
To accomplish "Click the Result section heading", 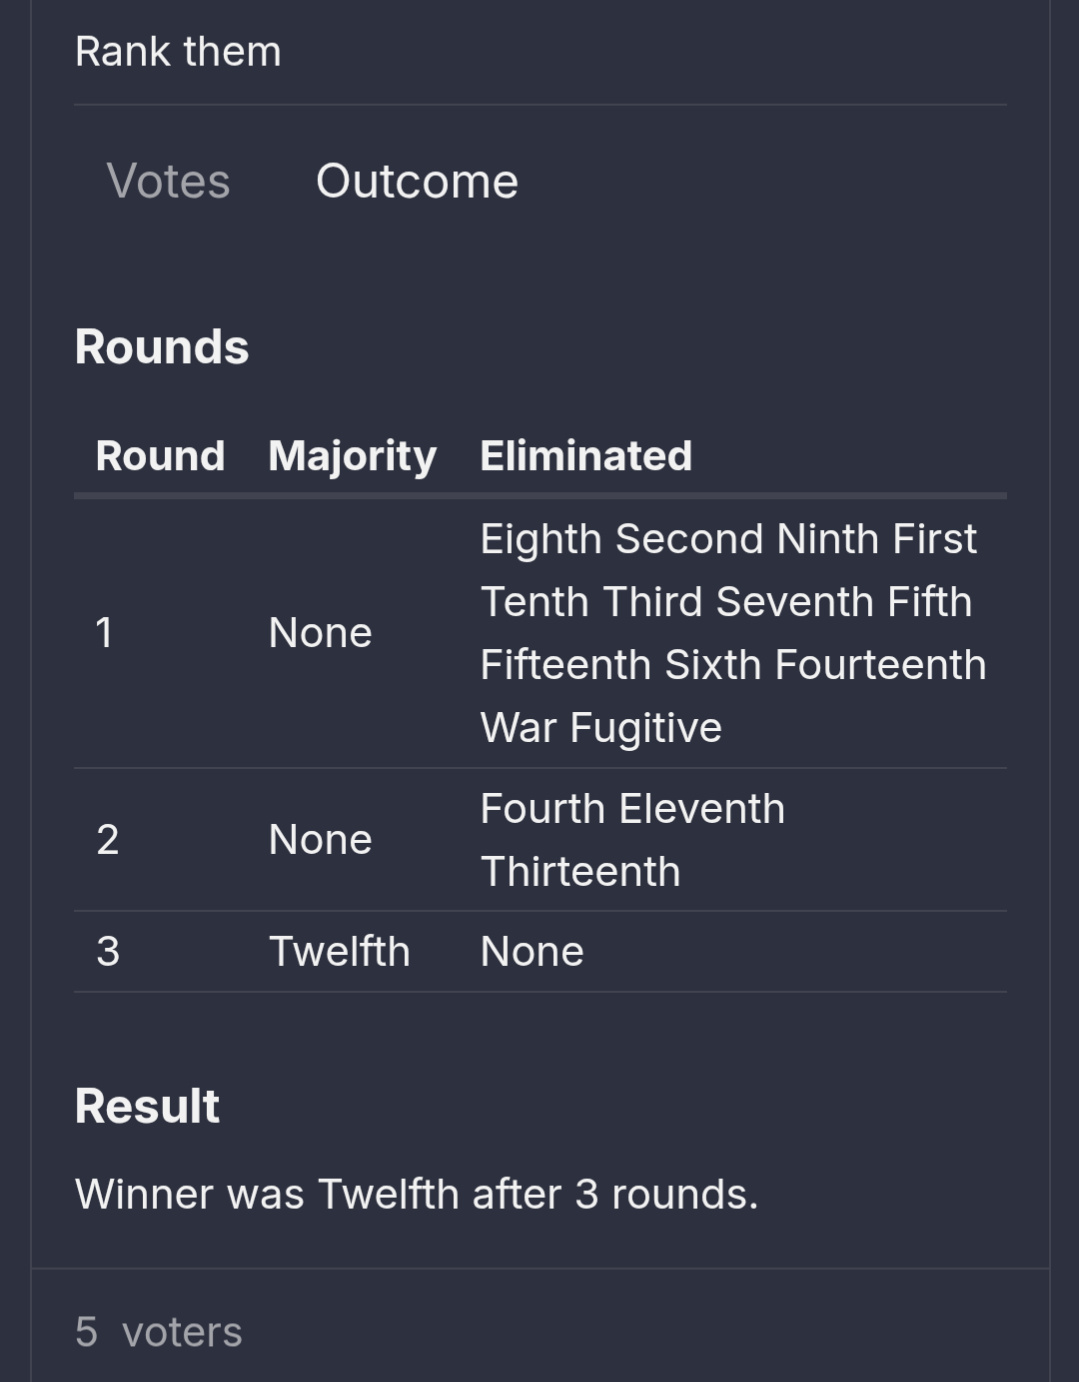I will [x=147, y=1106].
